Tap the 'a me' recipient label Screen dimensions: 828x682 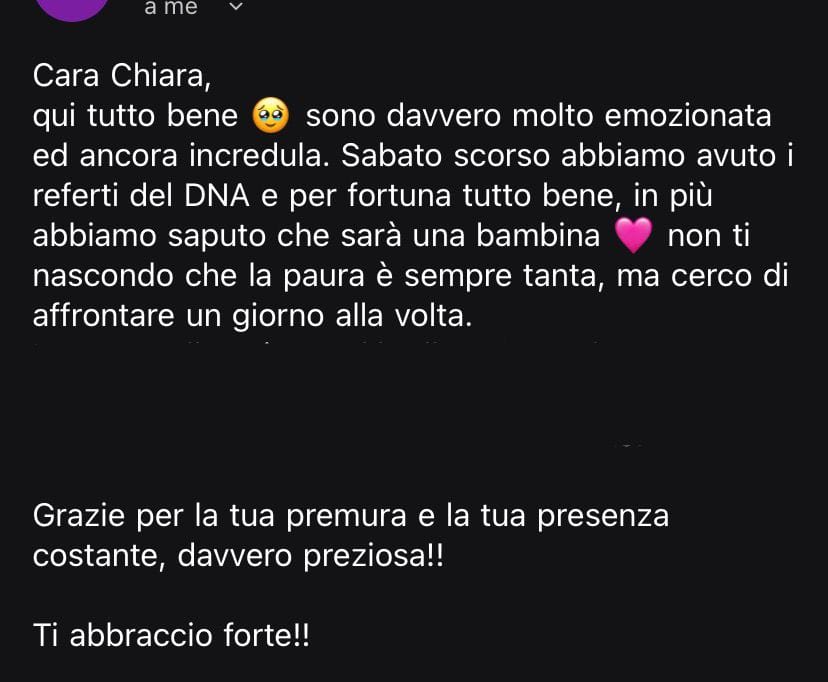coord(171,7)
